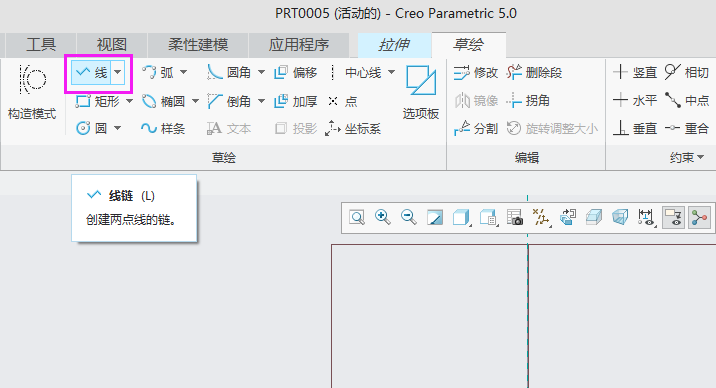
Task: Select the Centerline (中心线) tool
Action: (355, 73)
